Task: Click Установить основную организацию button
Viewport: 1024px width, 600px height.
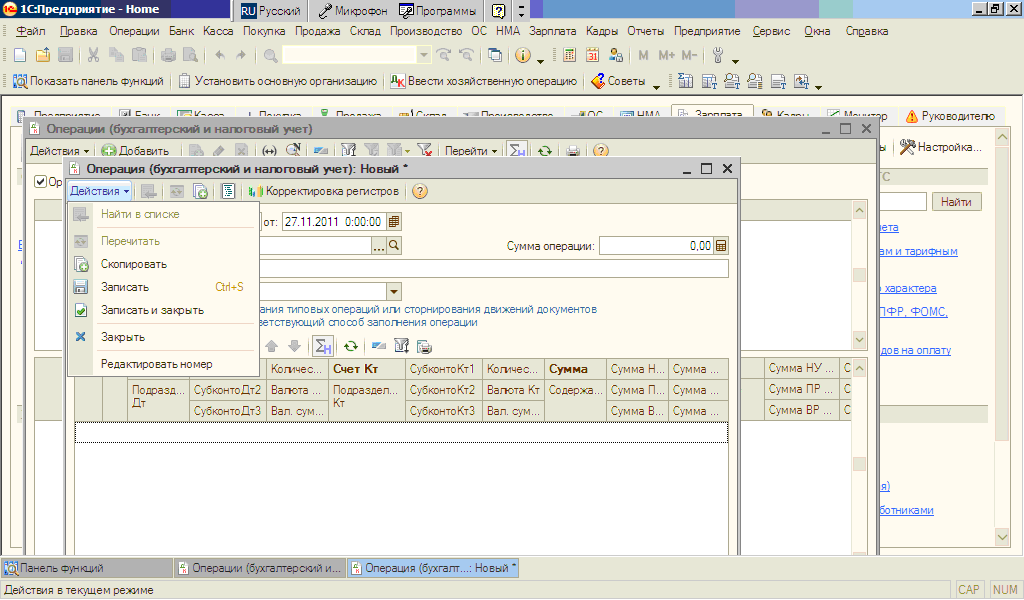Action: click(278, 81)
